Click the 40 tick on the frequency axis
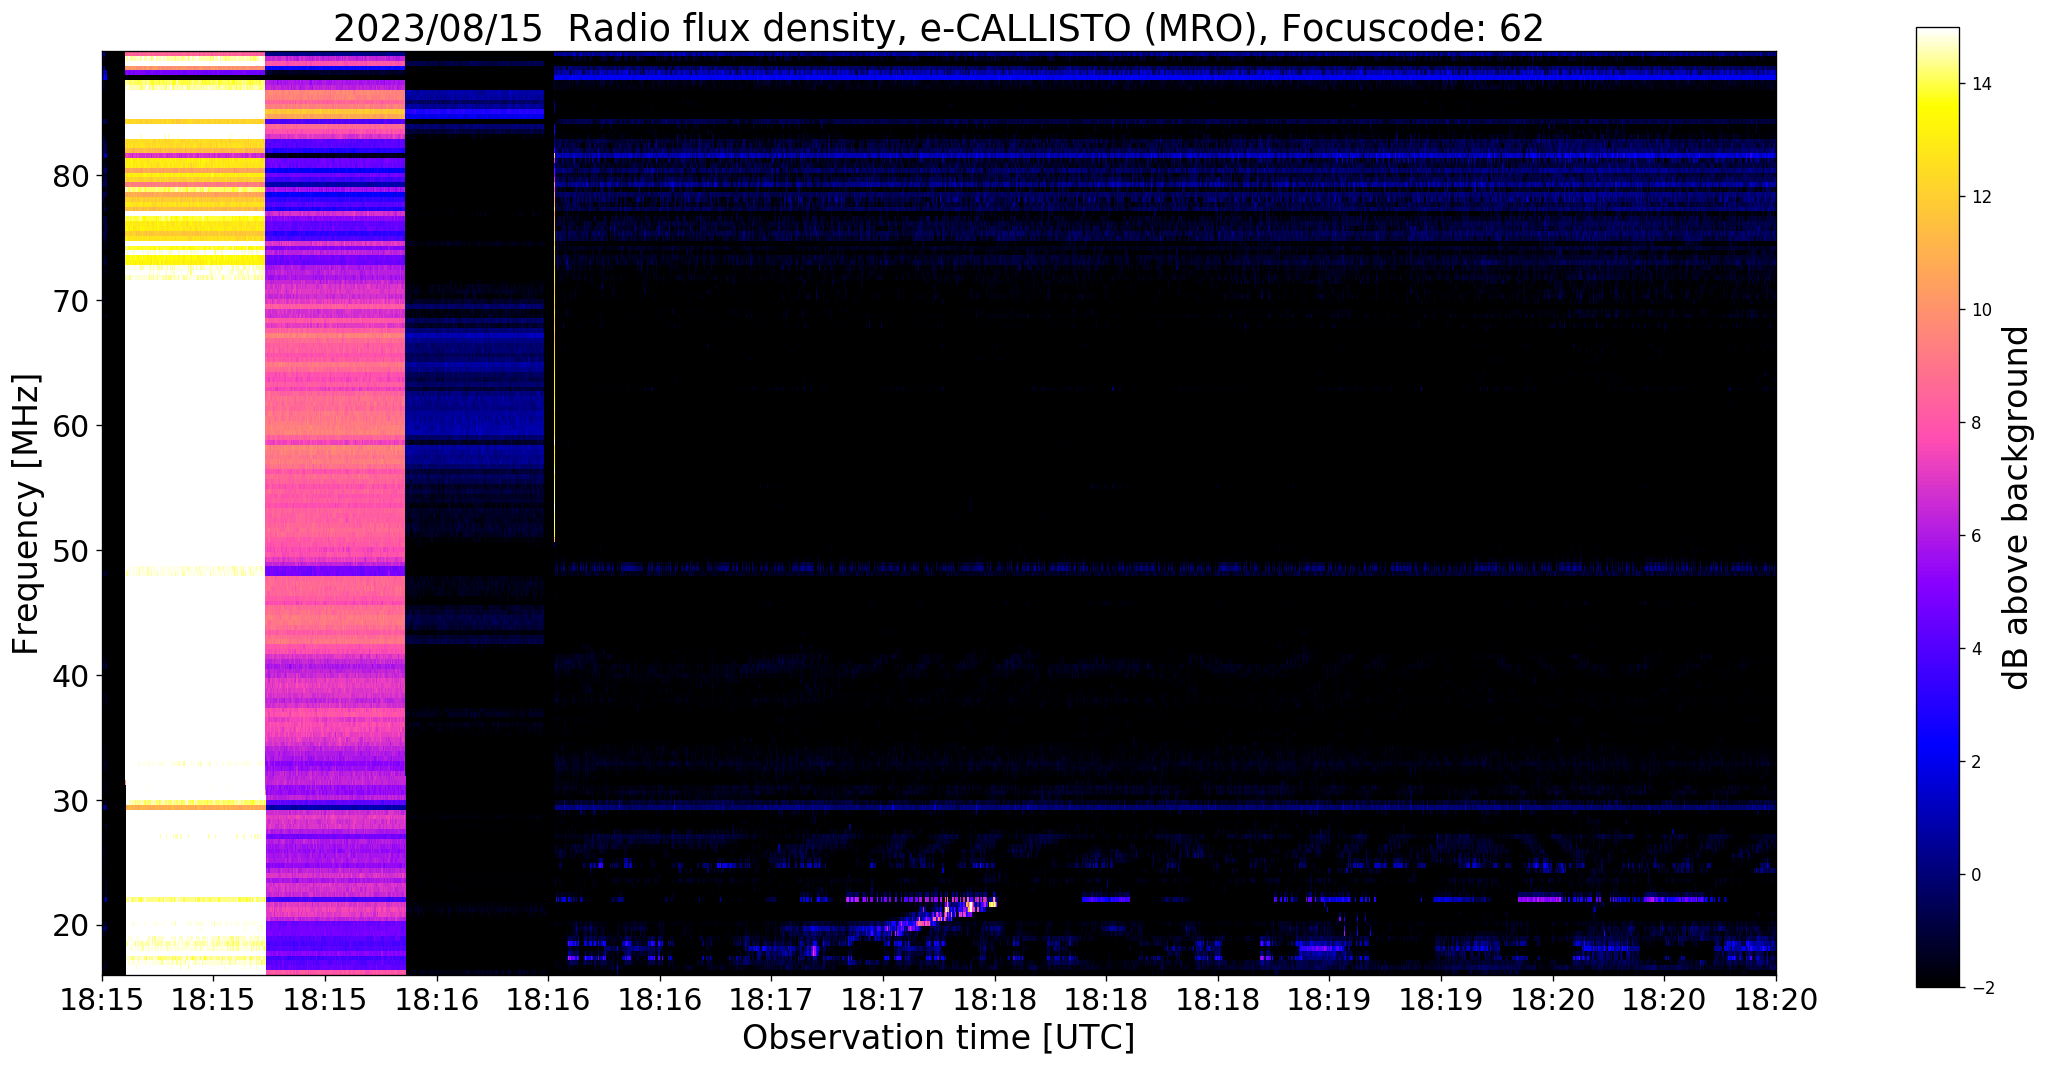This screenshot has width=2047, height=1067. click(72, 676)
